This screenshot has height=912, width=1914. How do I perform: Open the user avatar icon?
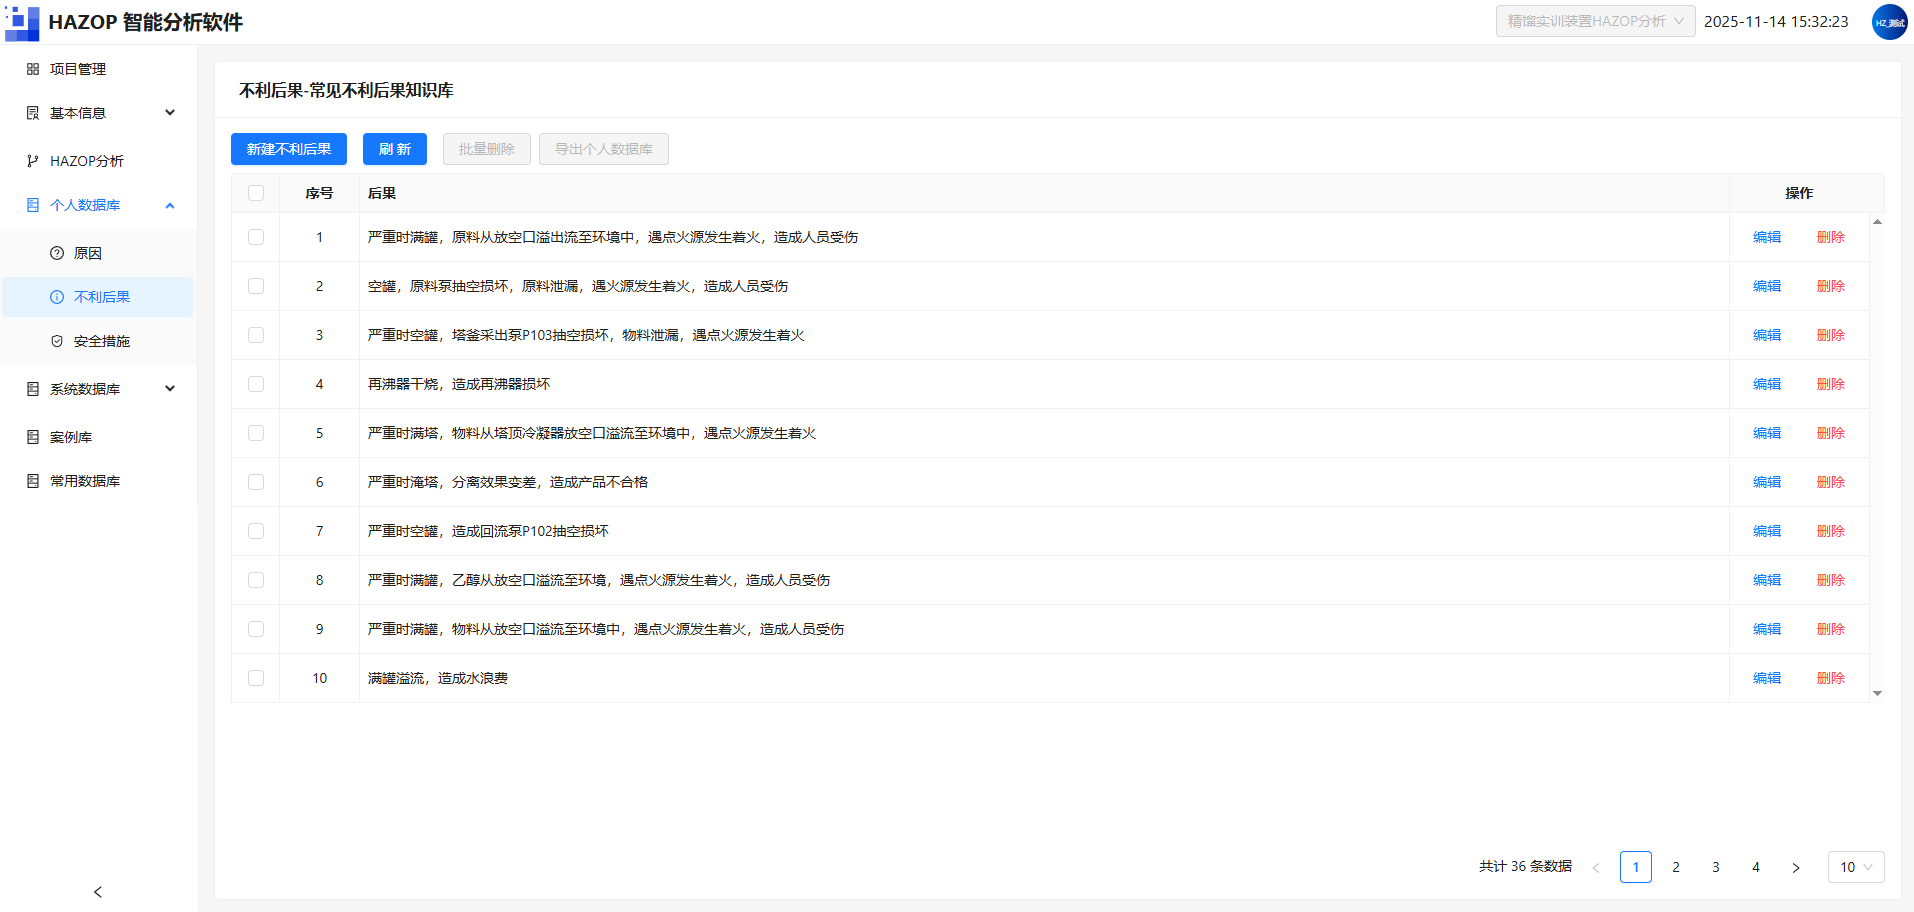[1889, 22]
